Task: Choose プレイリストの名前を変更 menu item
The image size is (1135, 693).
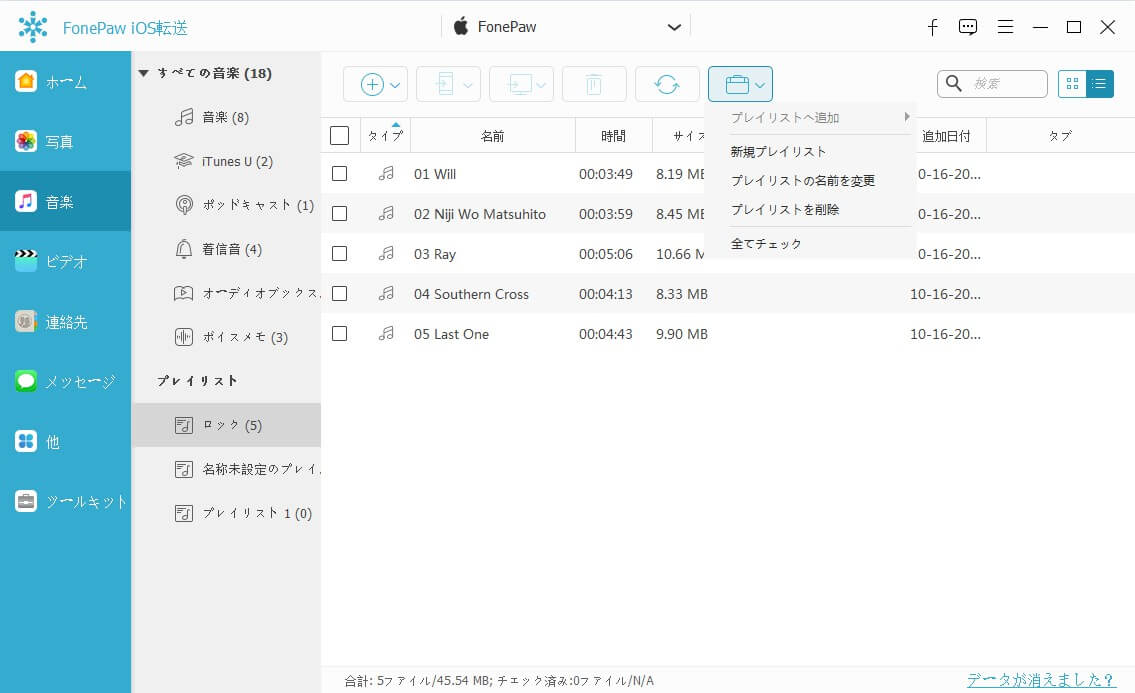Action: coord(803,180)
